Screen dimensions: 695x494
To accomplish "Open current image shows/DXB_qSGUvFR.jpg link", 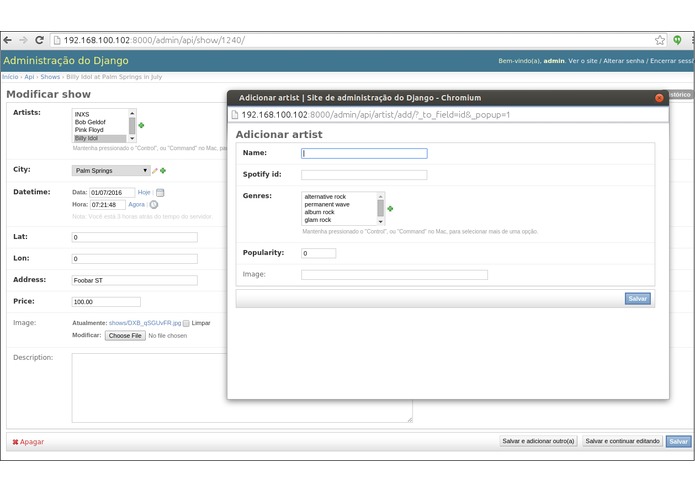I will coord(145,323).
